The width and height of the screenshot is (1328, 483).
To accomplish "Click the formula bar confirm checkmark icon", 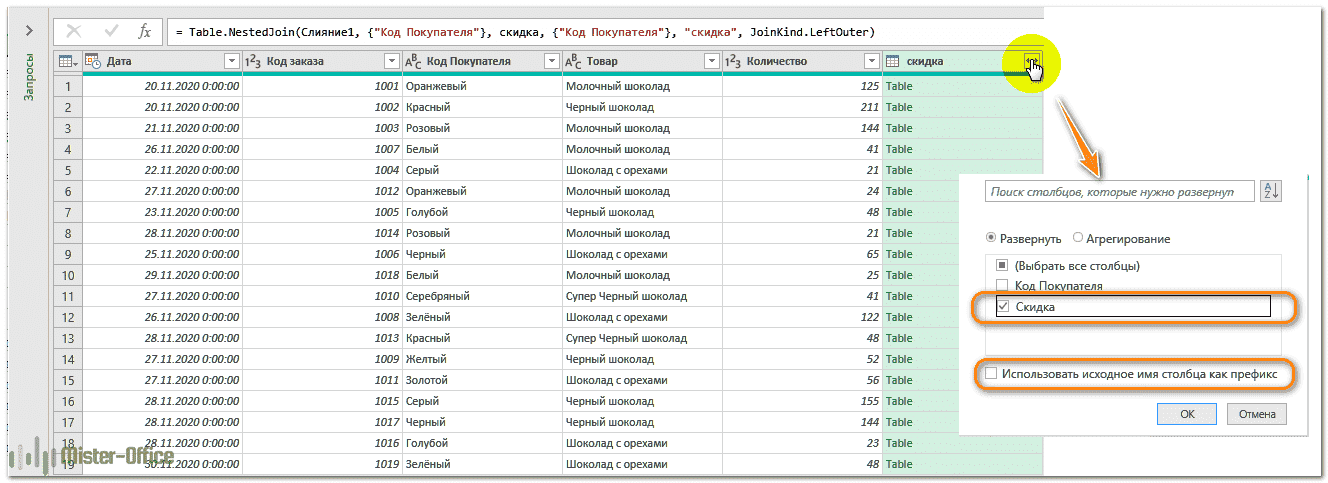I will [x=111, y=32].
